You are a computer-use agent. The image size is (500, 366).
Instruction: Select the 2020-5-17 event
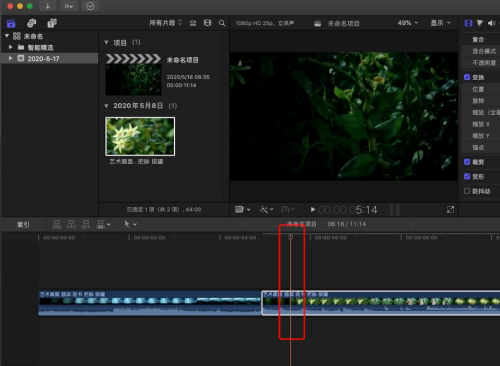point(50,59)
